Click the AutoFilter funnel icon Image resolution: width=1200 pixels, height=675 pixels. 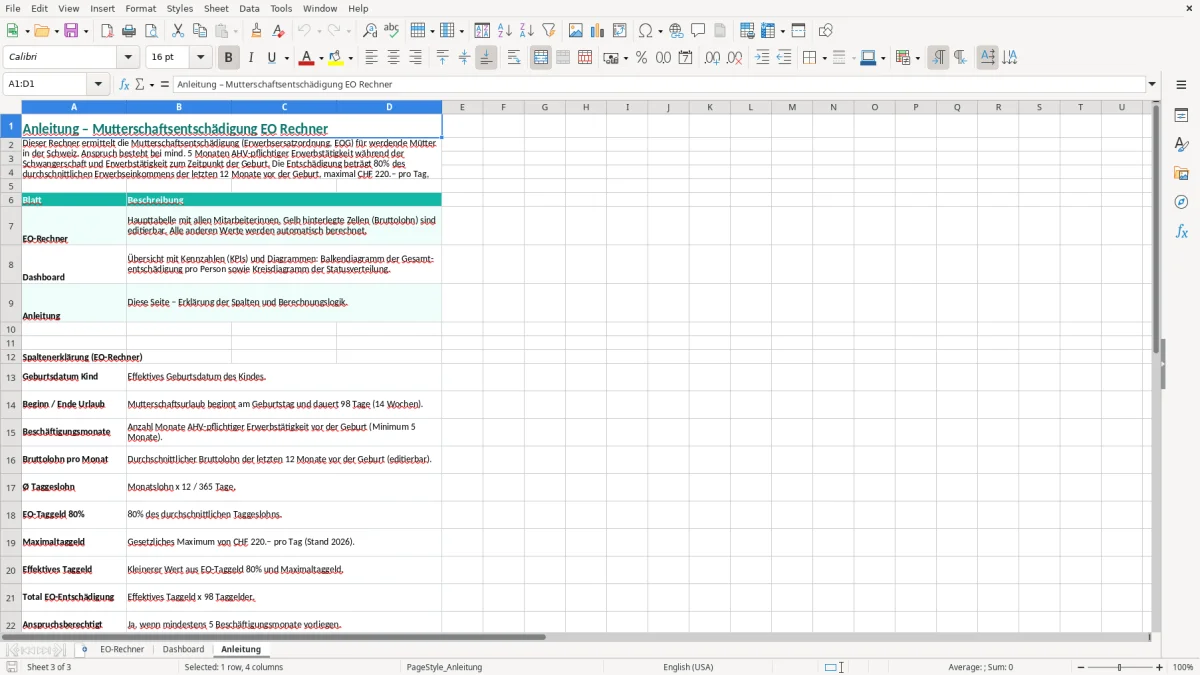549,31
